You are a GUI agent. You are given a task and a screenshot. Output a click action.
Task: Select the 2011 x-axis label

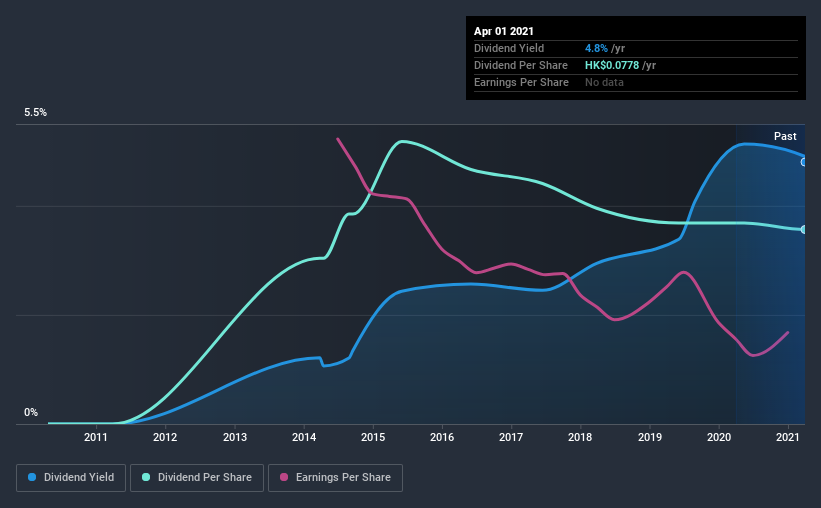95,437
